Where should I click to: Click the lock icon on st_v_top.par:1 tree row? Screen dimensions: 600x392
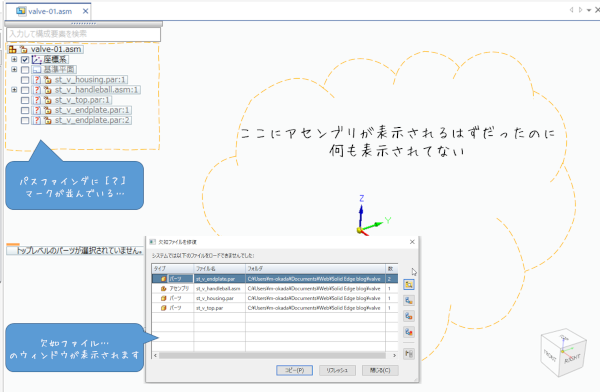[x=47, y=100]
